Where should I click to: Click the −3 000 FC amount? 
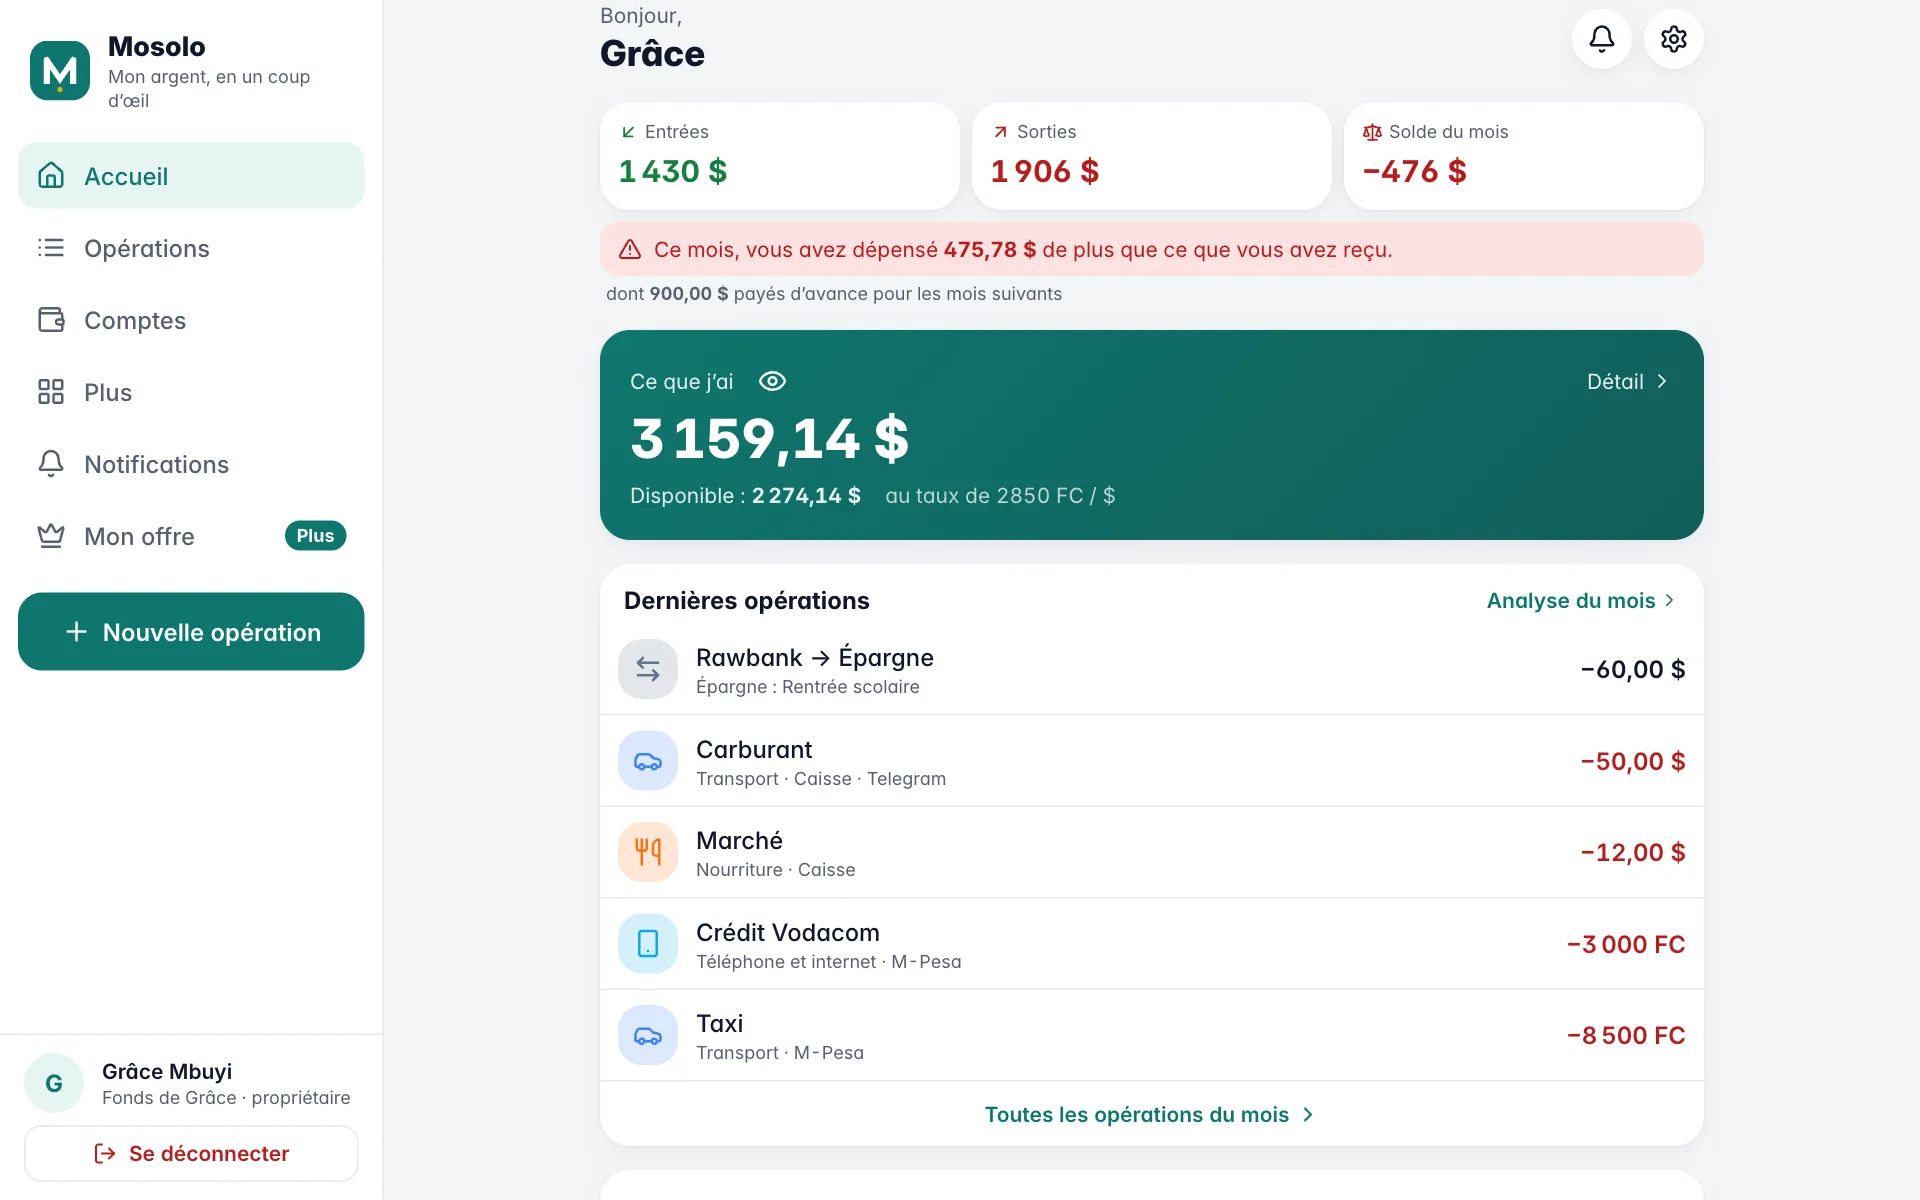1626,944
